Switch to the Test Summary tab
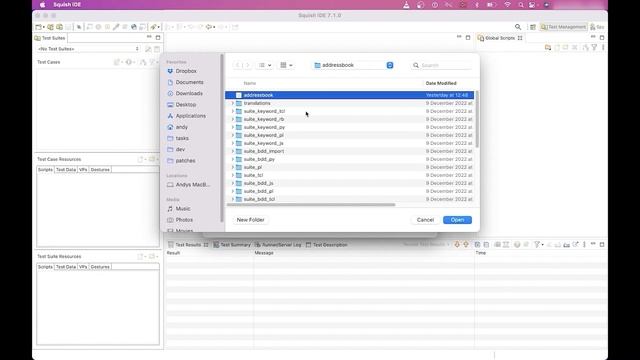This screenshot has height=360, width=640. pyautogui.click(x=232, y=244)
